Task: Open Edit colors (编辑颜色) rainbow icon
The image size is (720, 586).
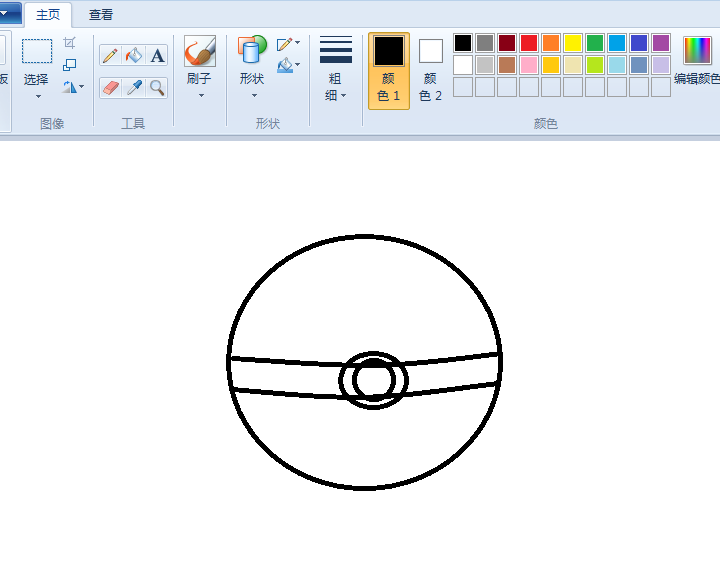Action: coord(697,50)
